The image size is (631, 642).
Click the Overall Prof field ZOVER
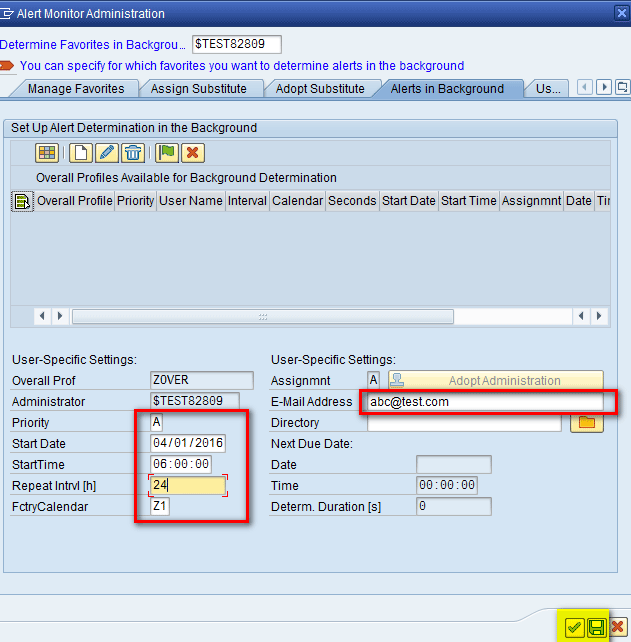pyautogui.click(x=201, y=380)
